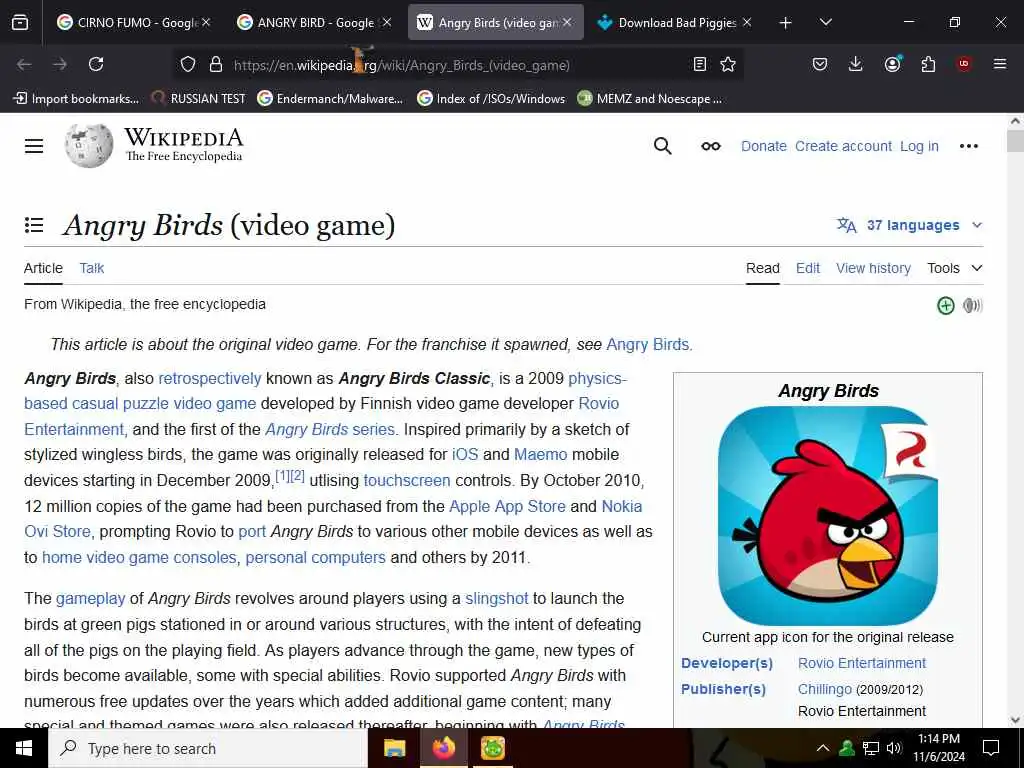This screenshot has width=1024, height=768.
Task: Click Donate link
Action: pyautogui.click(x=763, y=146)
